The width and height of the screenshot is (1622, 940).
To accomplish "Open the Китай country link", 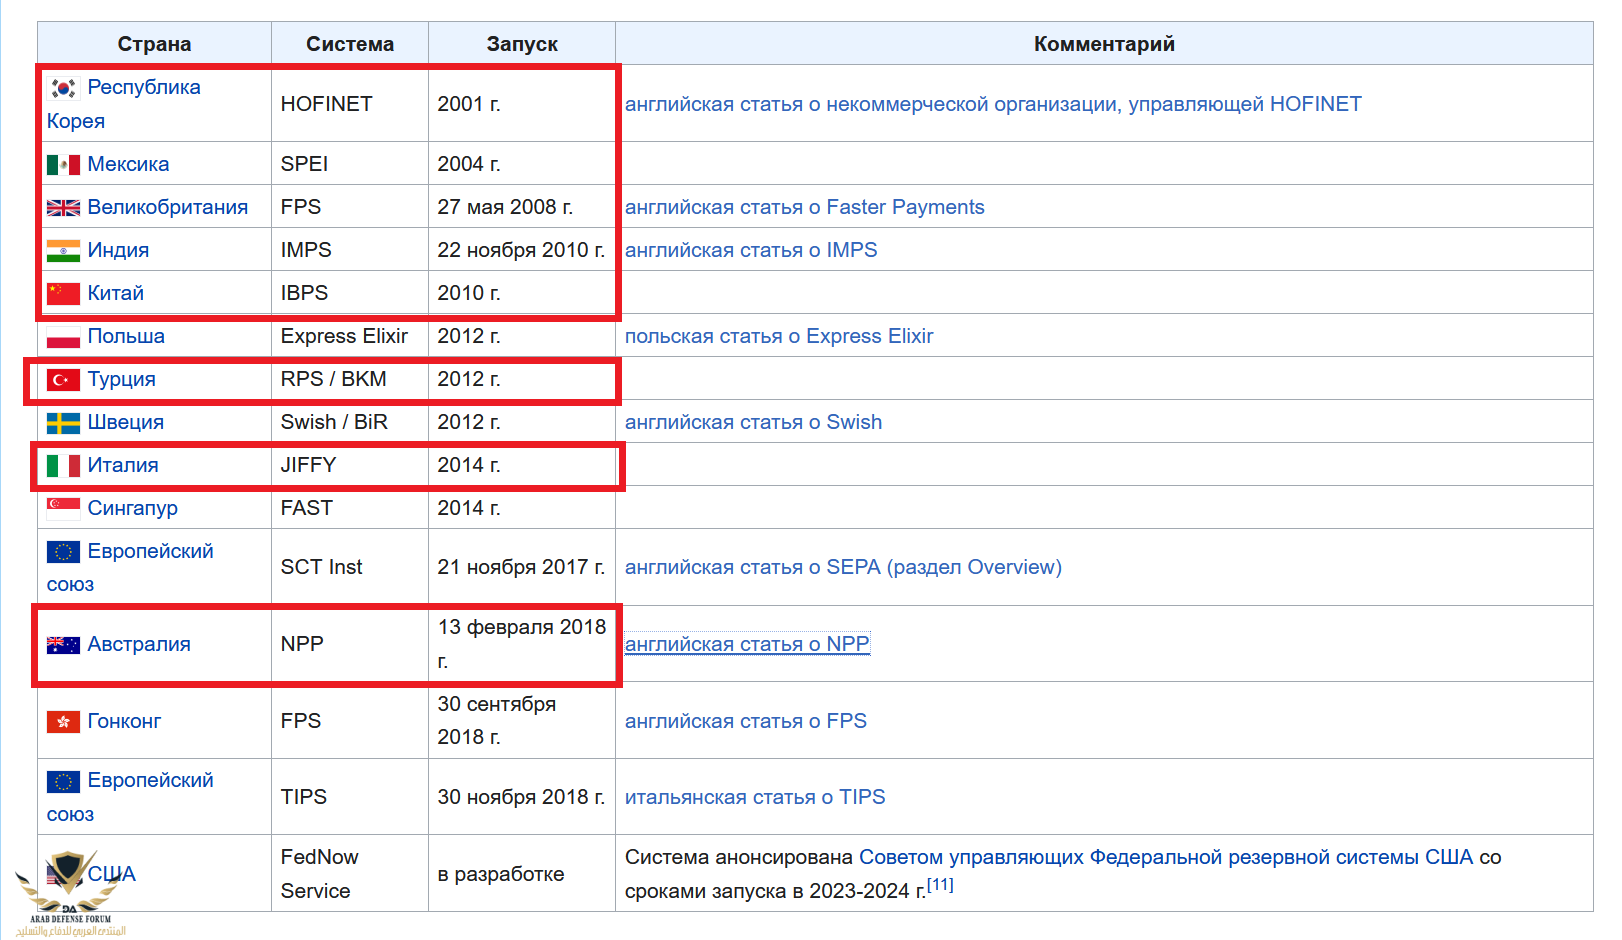I will (x=115, y=293).
